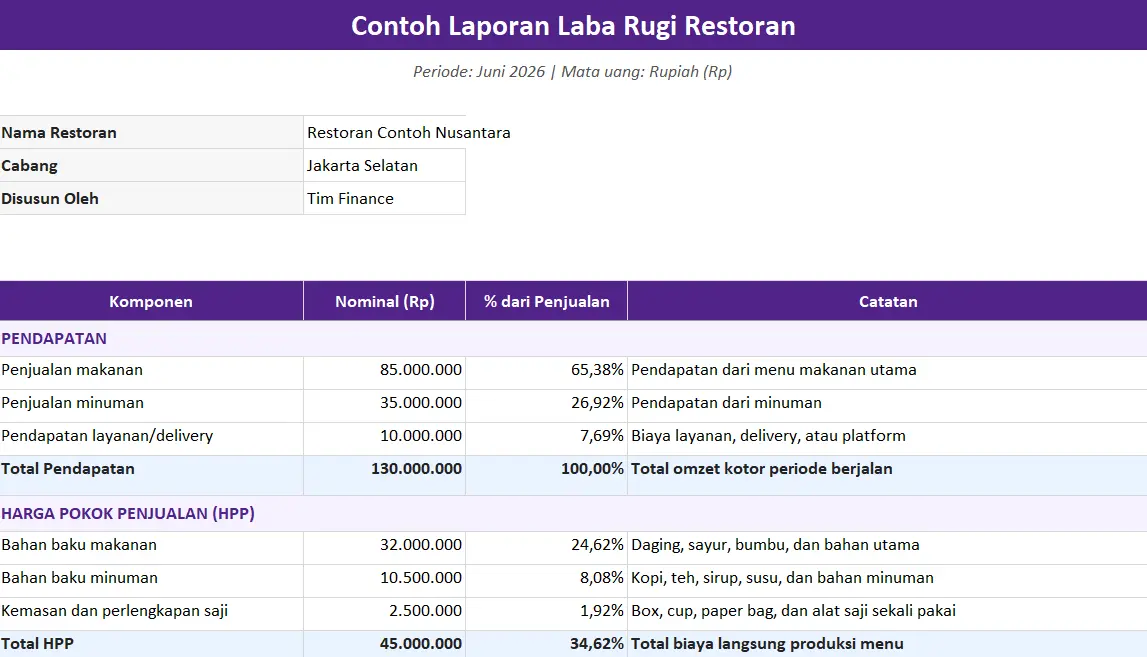The image size is (1147, 657).
Task: Click the 'Catatan' column header
Action: coord(887,301)
